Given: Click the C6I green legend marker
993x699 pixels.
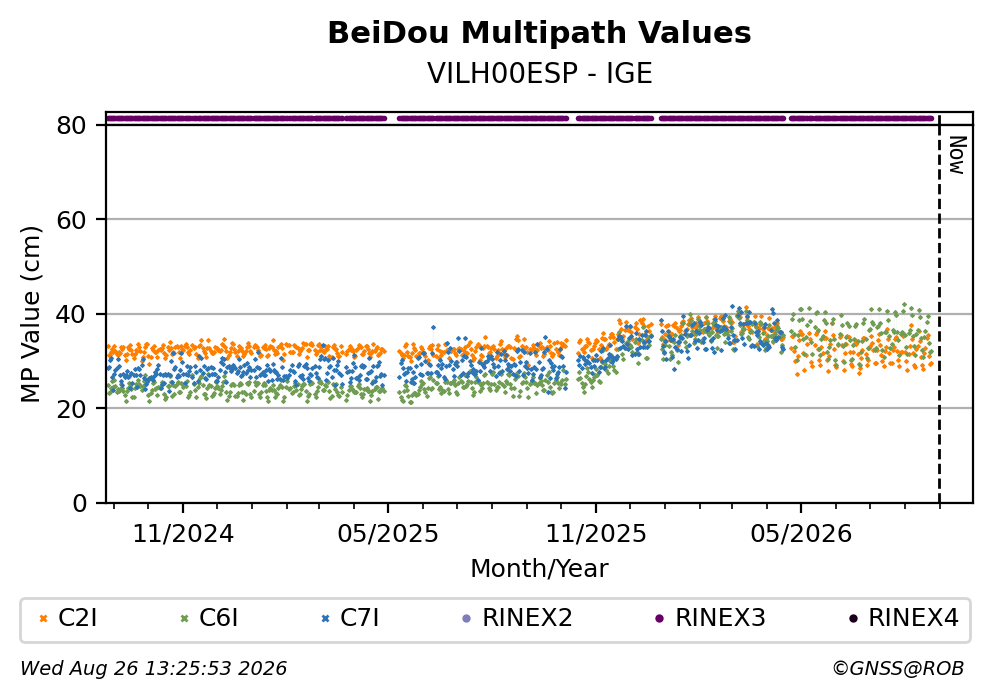Looking at the screenshot, I should [x=184, y=619].
